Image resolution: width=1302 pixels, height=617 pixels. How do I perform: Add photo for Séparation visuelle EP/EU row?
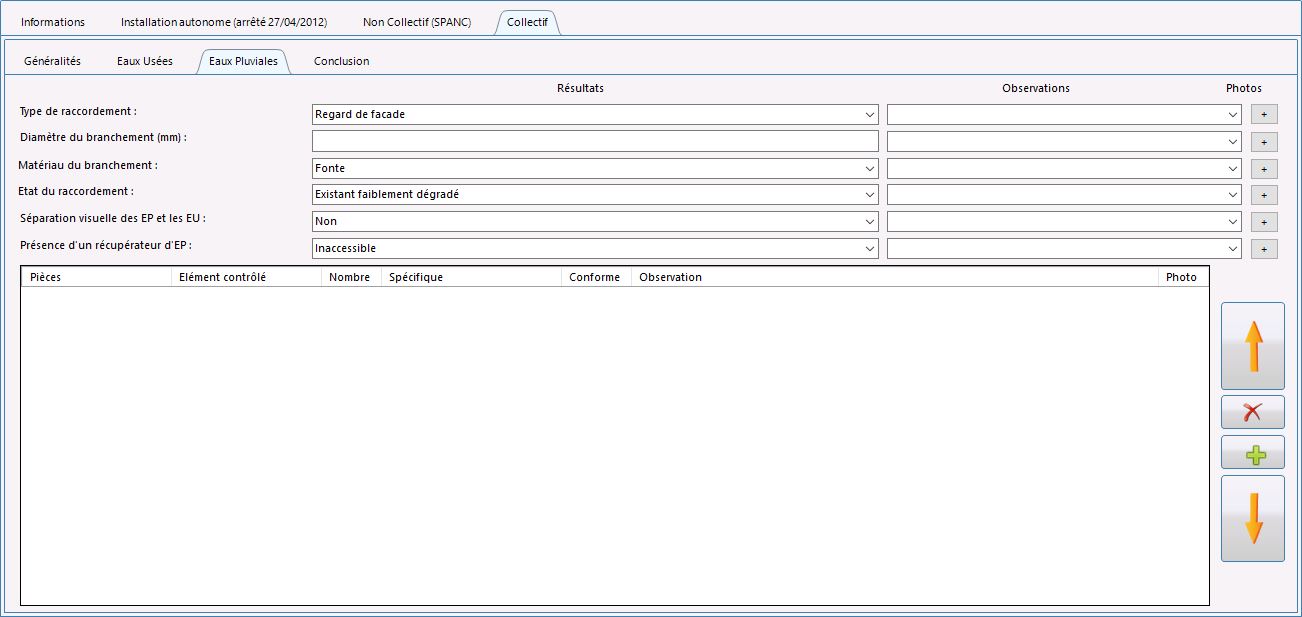pyautogui.click(x=1264, y=222)
